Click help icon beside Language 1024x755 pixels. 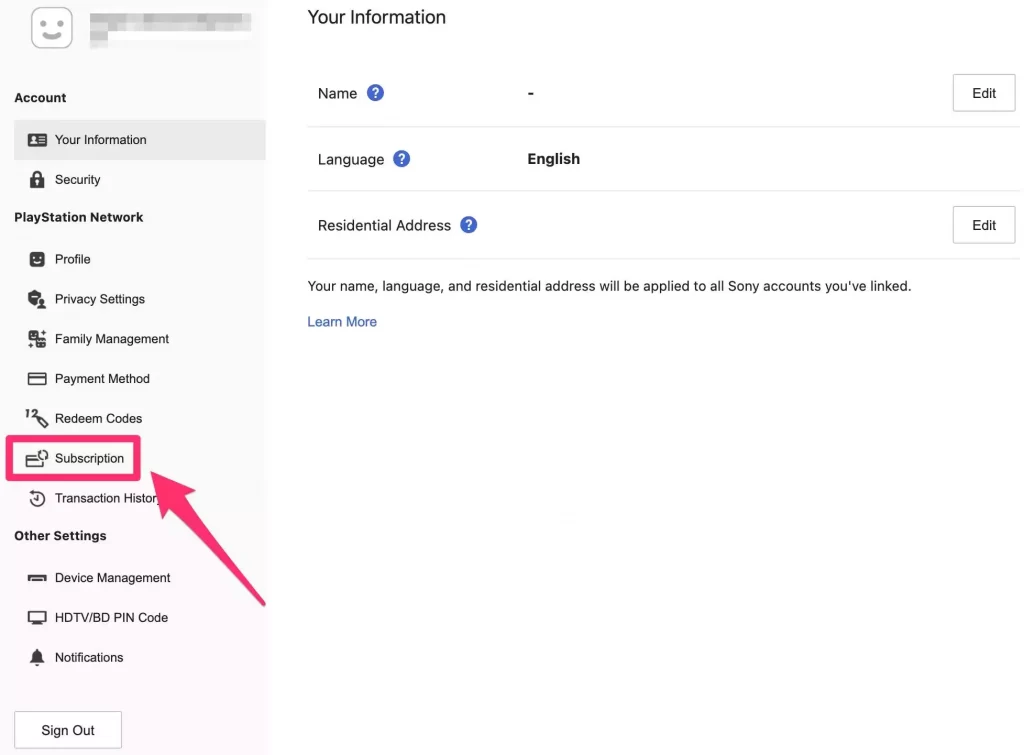402,159
